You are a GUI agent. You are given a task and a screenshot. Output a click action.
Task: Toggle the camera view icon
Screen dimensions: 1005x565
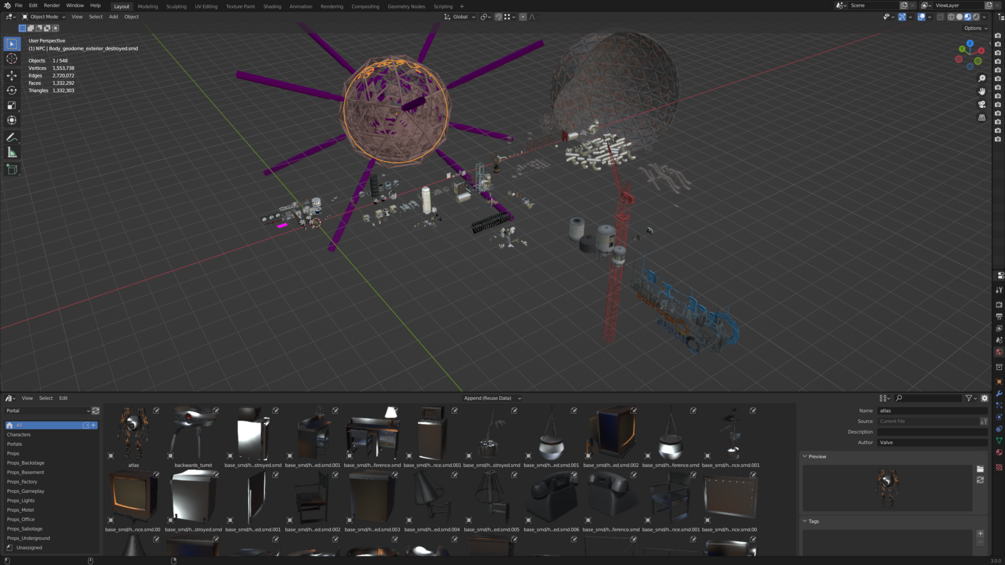tap(981, 104)
